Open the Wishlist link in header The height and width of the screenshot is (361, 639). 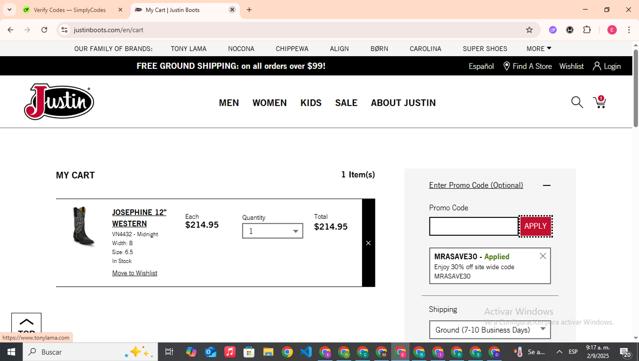tap(571, 66)
